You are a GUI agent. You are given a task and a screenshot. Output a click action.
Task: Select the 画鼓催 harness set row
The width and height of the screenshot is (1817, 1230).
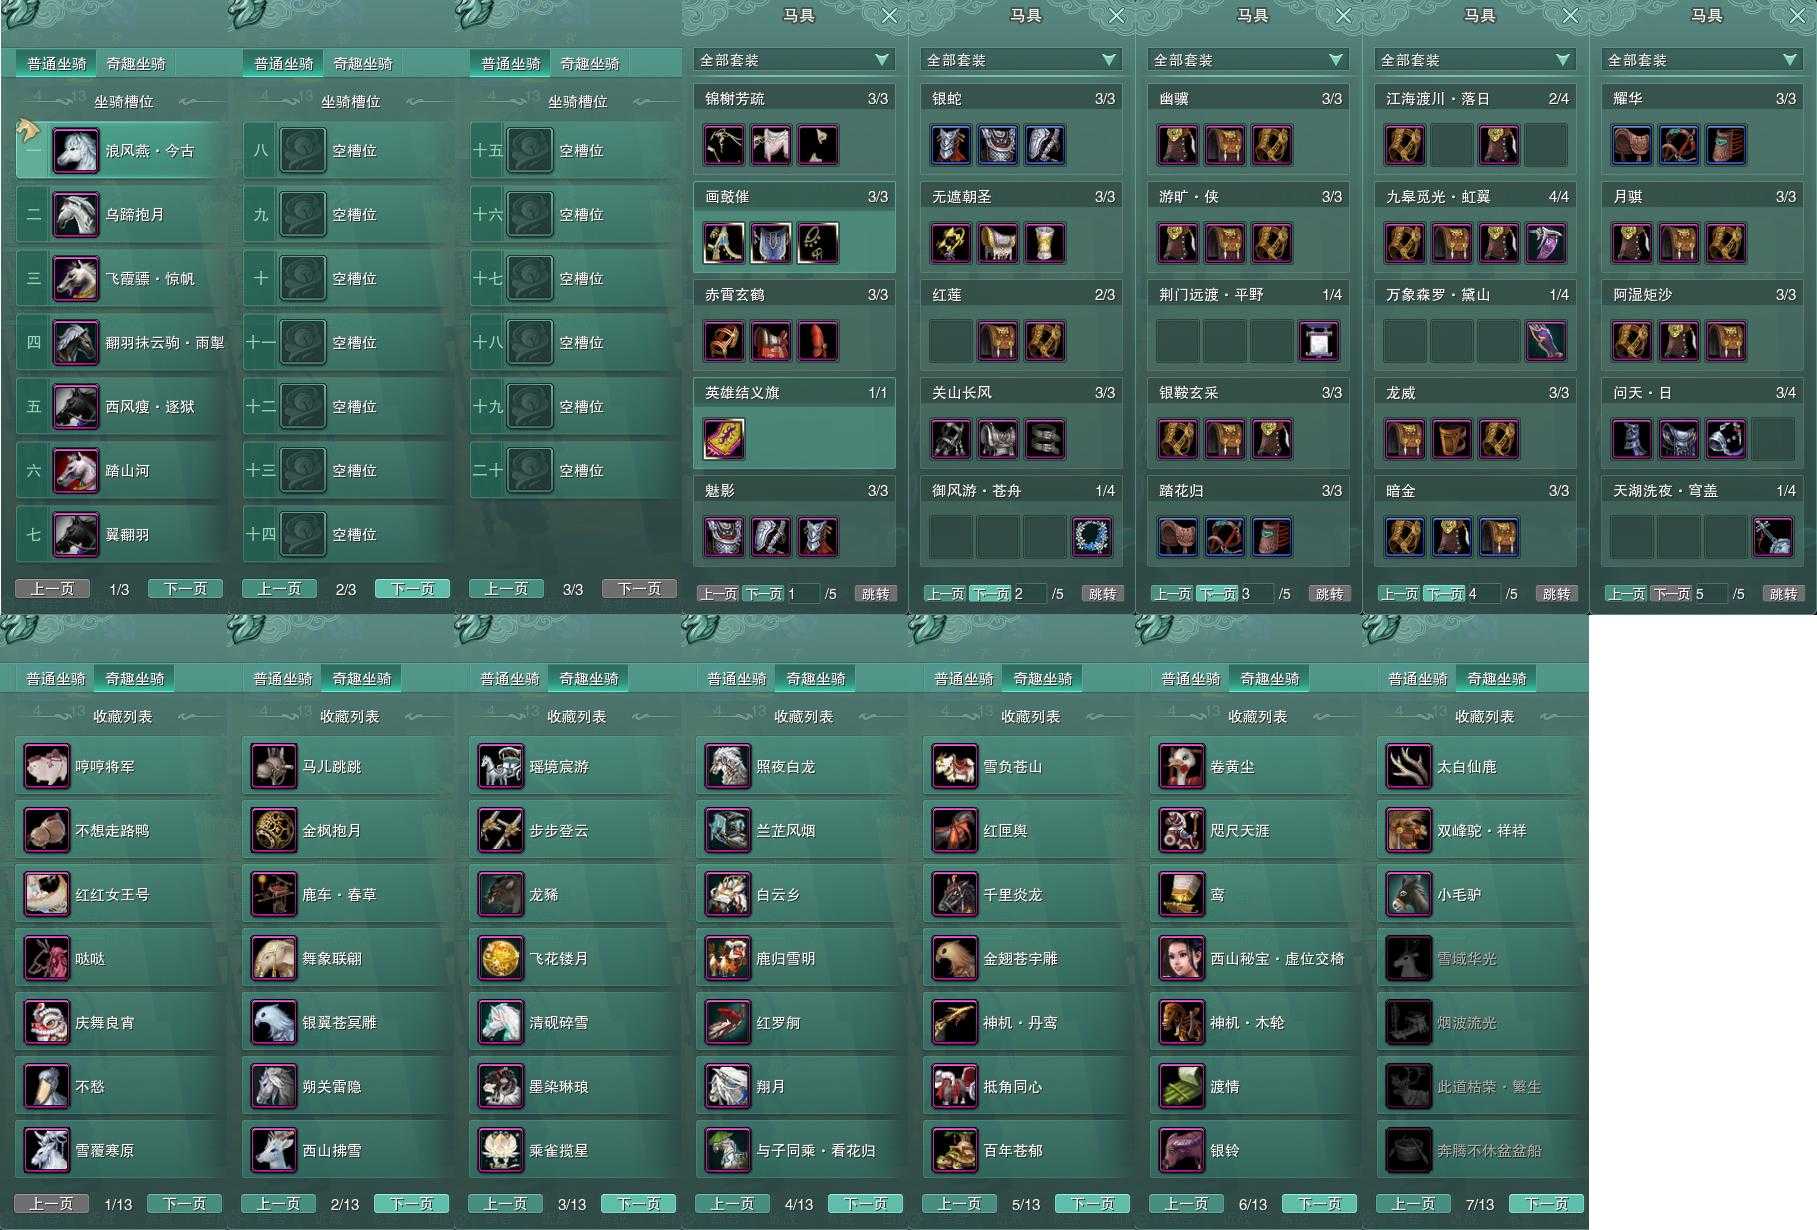(x=795, y=227)
